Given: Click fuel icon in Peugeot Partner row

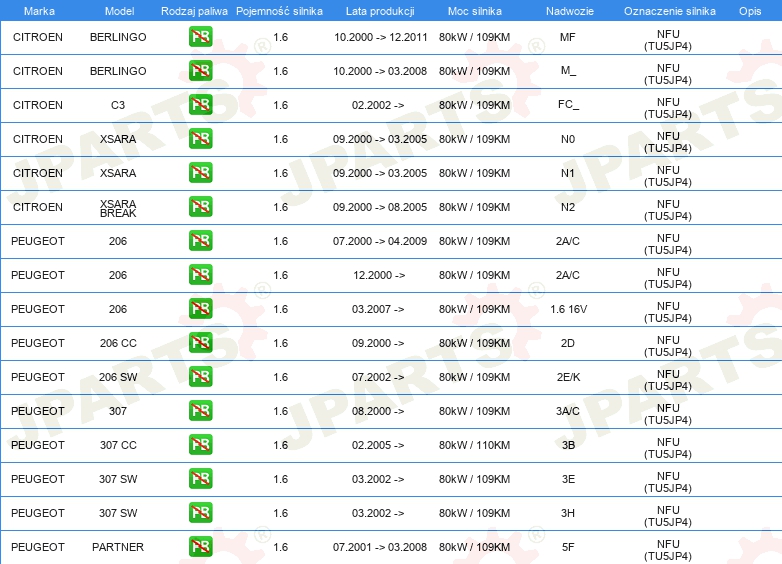Looking at the screenshot, I should (200, 547).
